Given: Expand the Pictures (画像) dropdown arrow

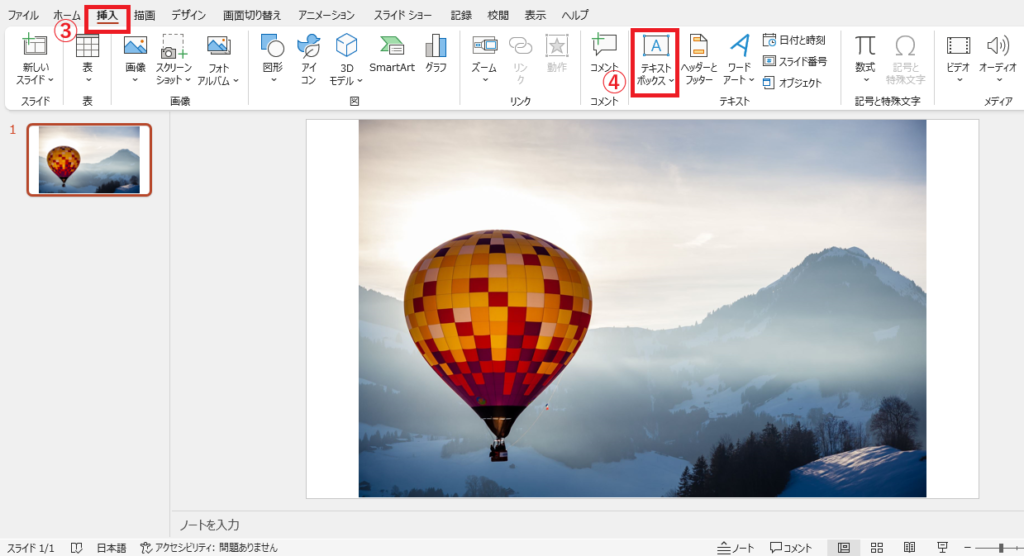Looking at the screenshot, I should 135,80.
